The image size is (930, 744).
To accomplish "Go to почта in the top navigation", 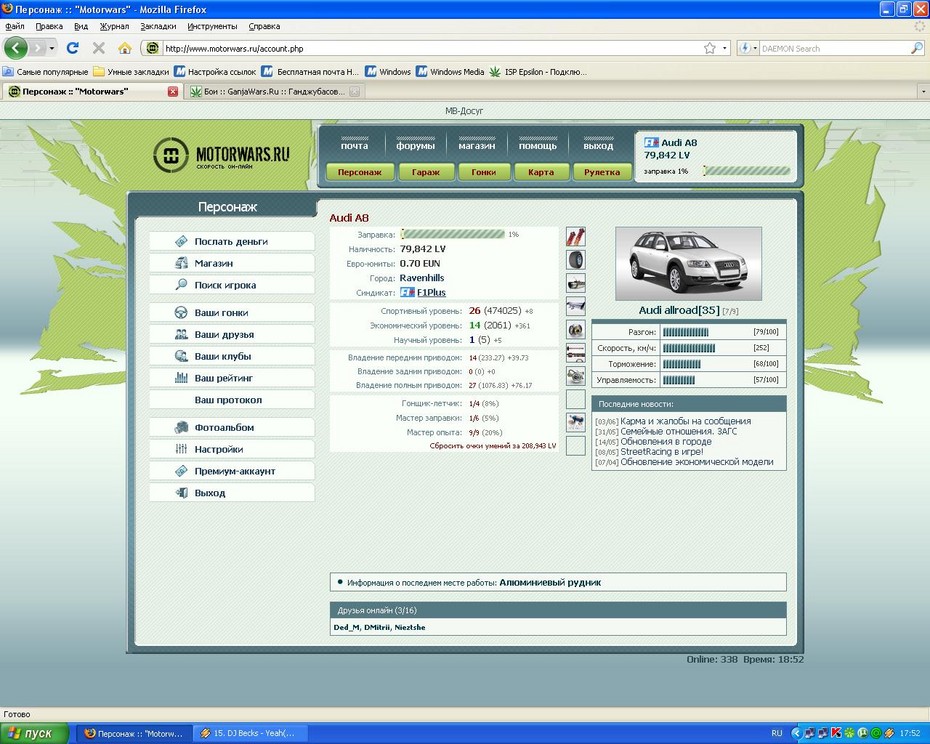I will tap(354, 145).
